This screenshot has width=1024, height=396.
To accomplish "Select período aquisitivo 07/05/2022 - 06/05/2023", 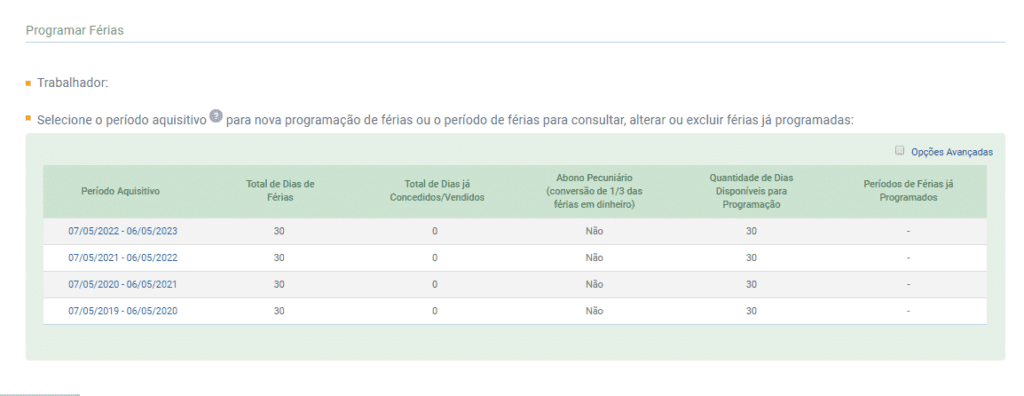I will click(x=123, y=231).
